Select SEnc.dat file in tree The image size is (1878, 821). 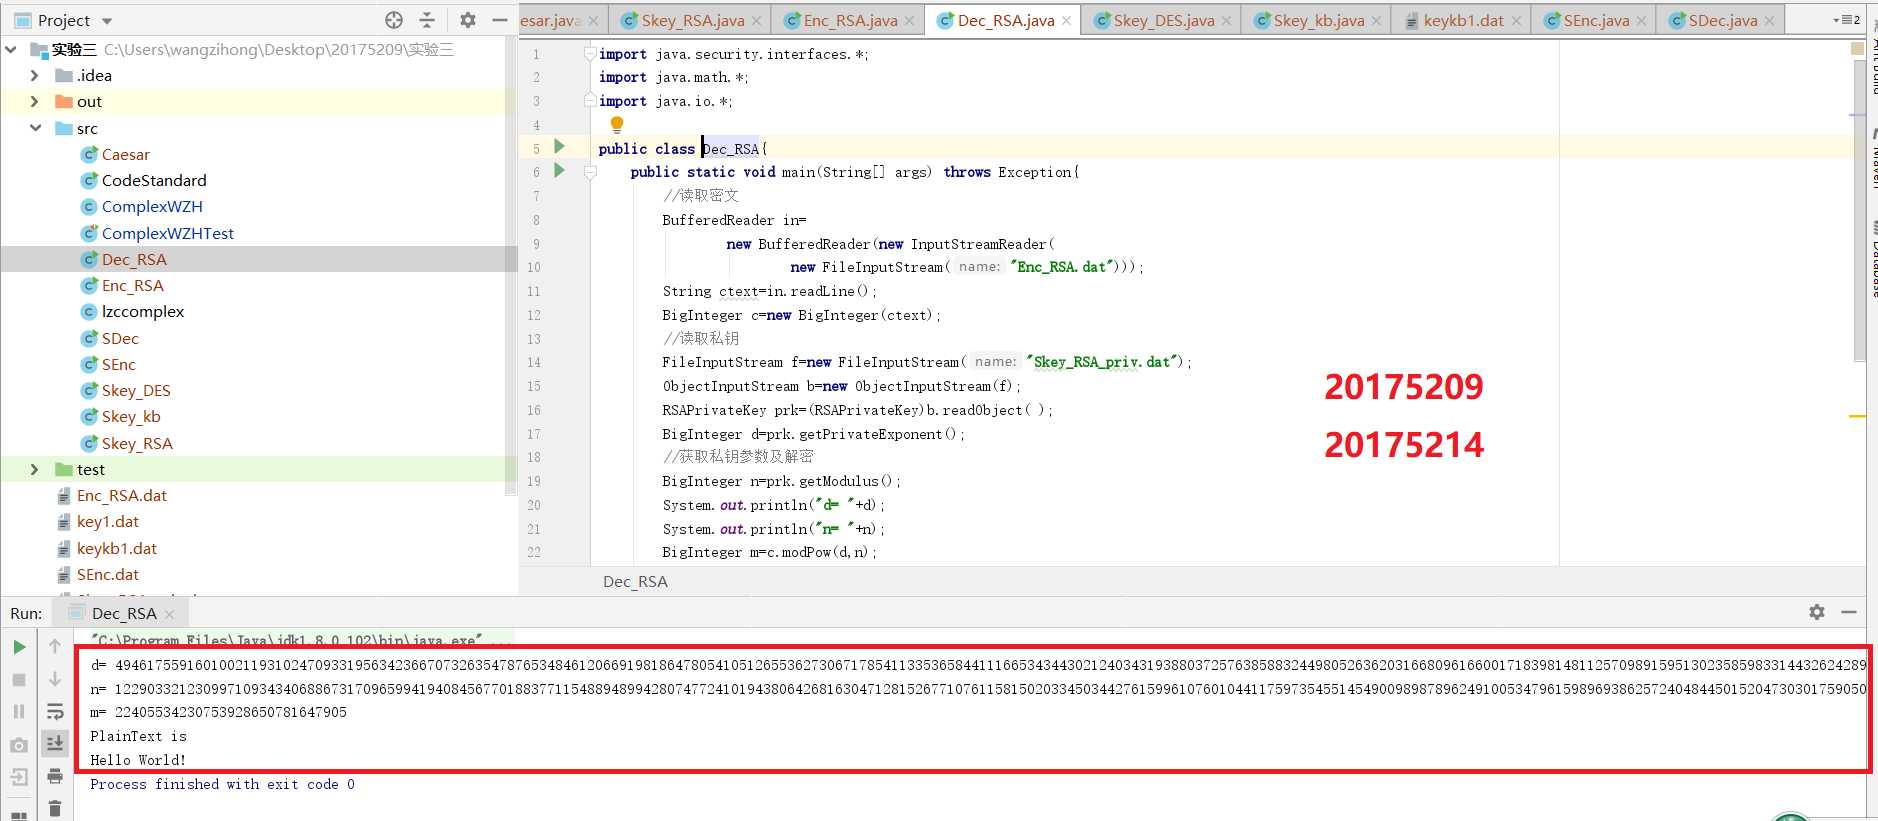[107, 574]
